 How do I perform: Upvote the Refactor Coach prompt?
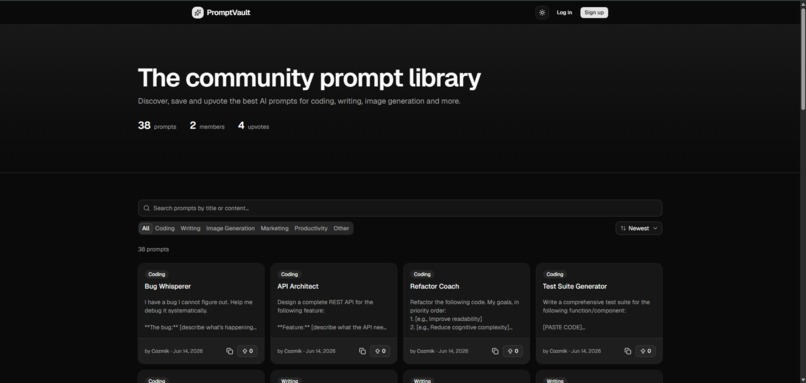click(x=513, y=351)
